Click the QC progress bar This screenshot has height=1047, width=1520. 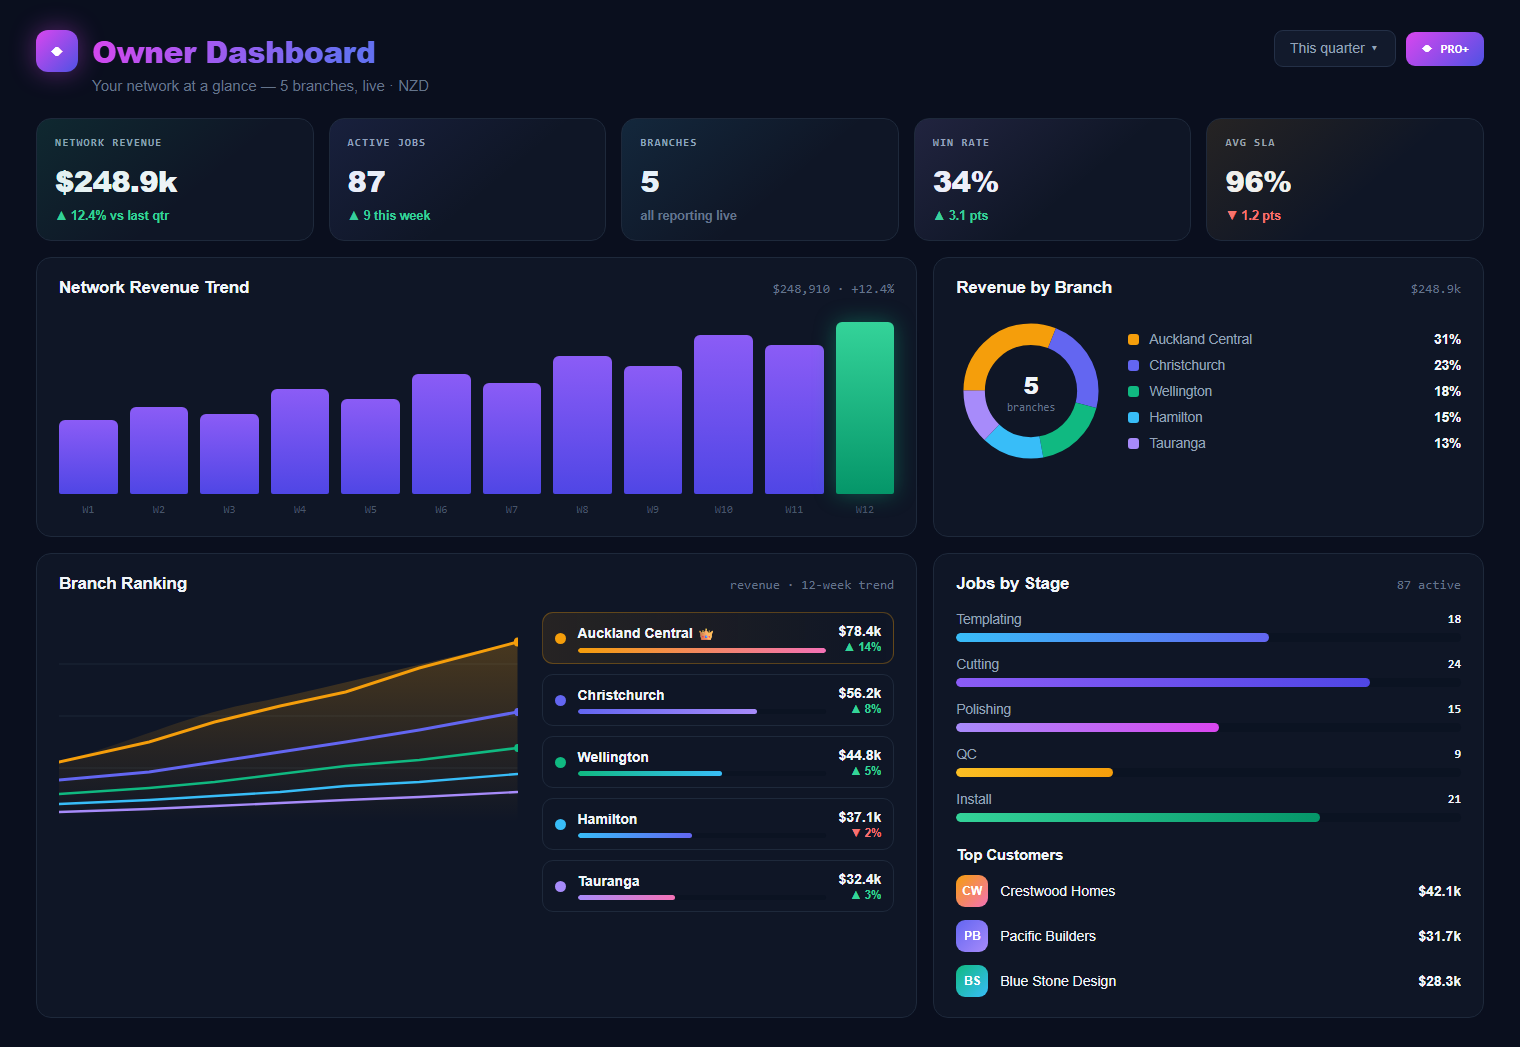tap(1208, 772)
